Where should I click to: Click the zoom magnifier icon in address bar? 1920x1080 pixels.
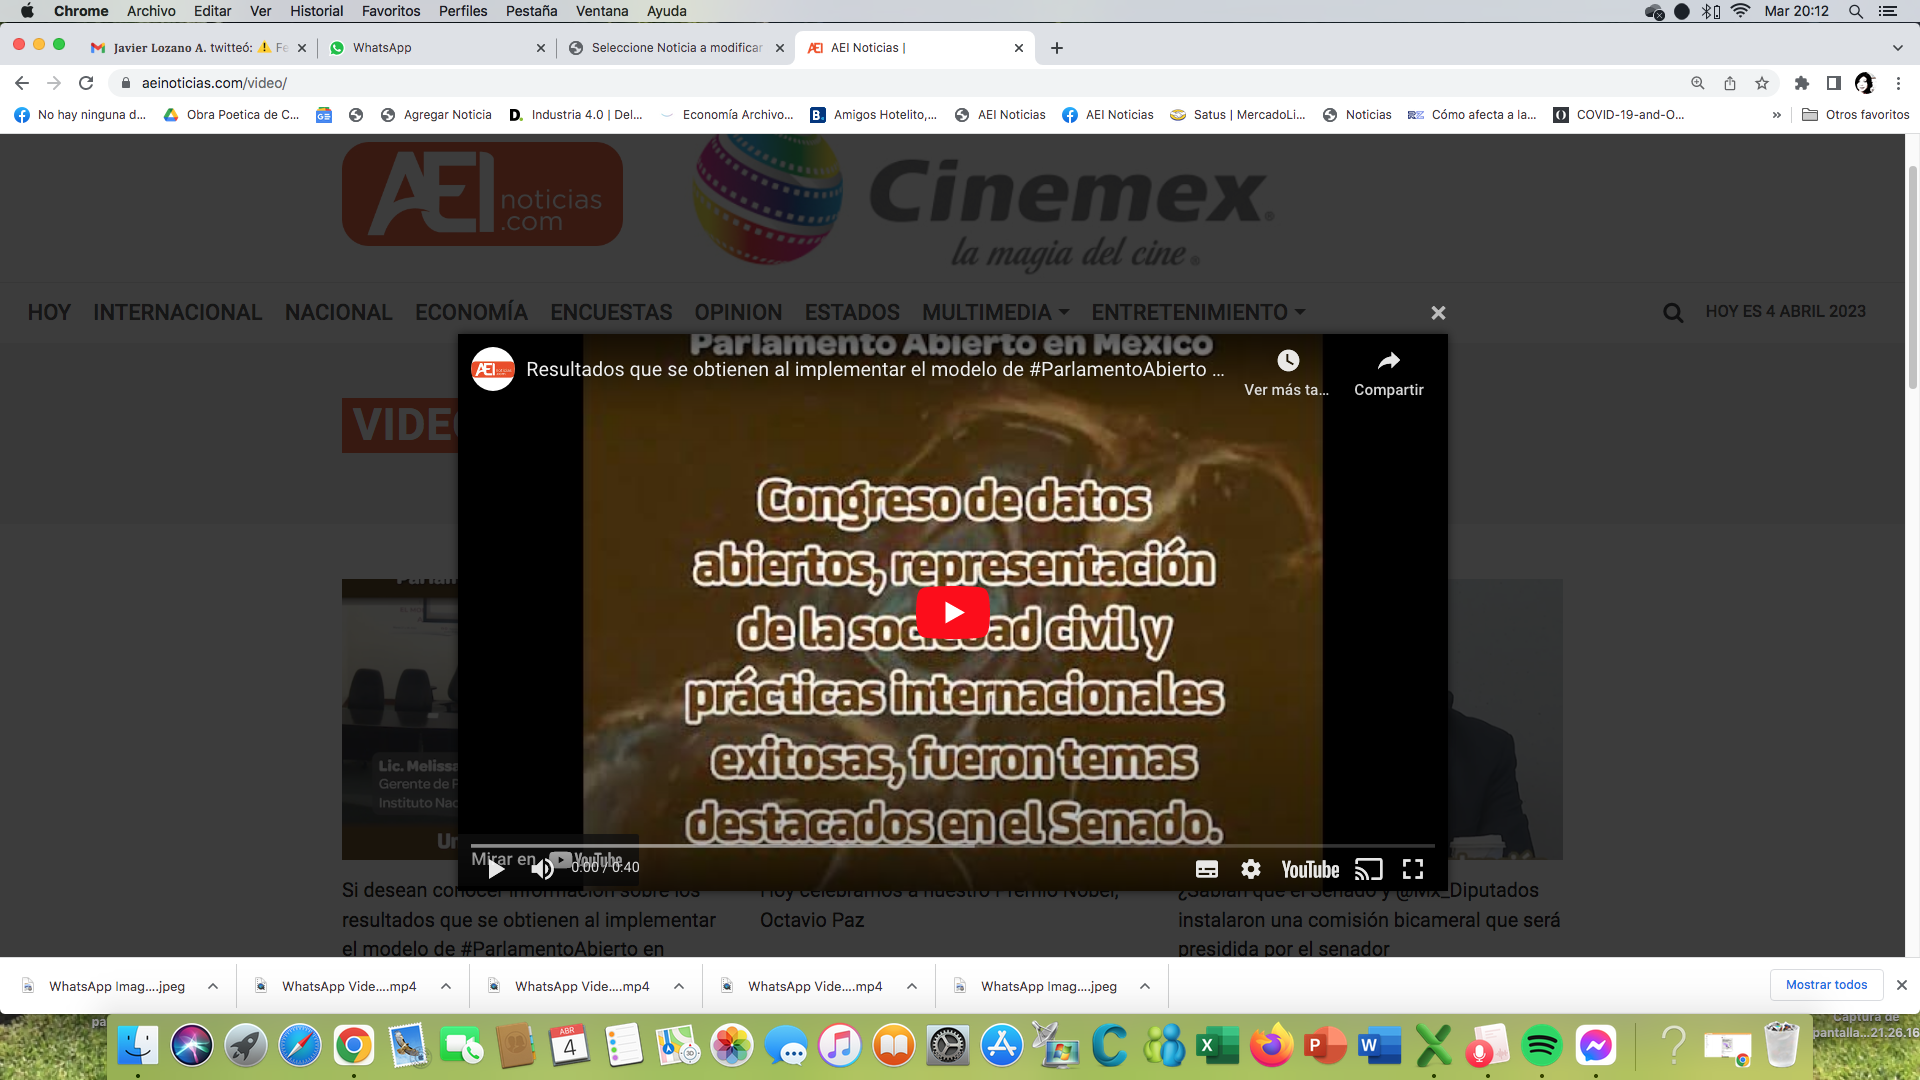point(1698,83)
